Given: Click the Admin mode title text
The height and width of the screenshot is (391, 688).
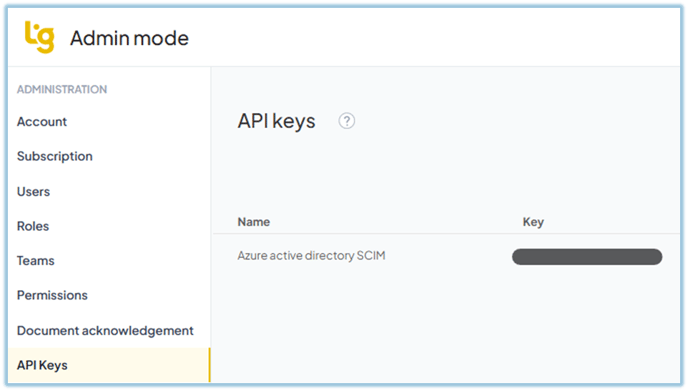Looking at the screenshot, I should point(129,38).
